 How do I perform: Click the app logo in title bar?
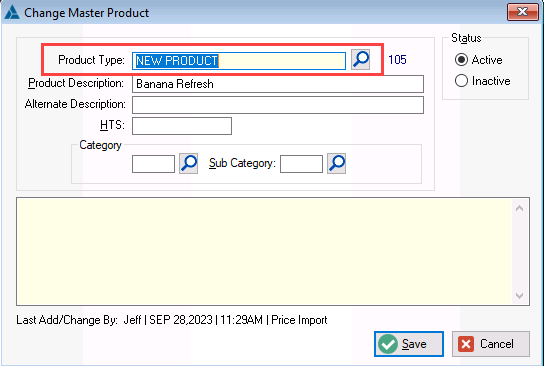click(x=12, y=12)
